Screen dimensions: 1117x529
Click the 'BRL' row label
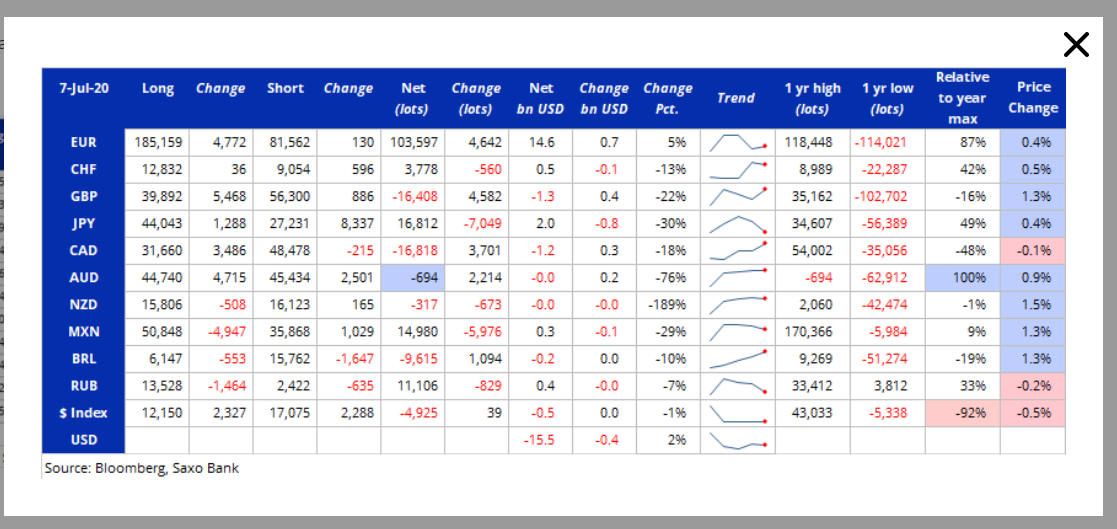tap(84, 359)
